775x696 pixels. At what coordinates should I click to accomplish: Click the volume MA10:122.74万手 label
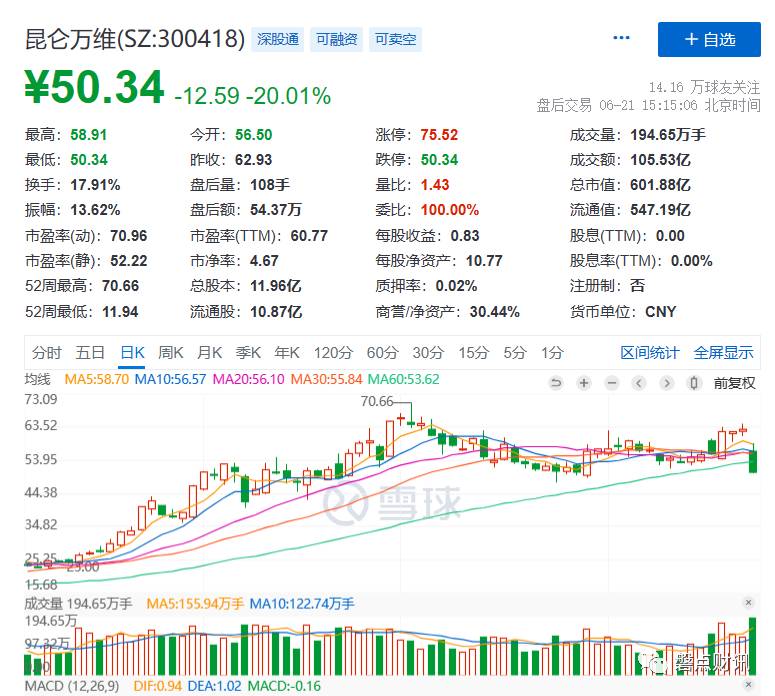coord(302,604)
